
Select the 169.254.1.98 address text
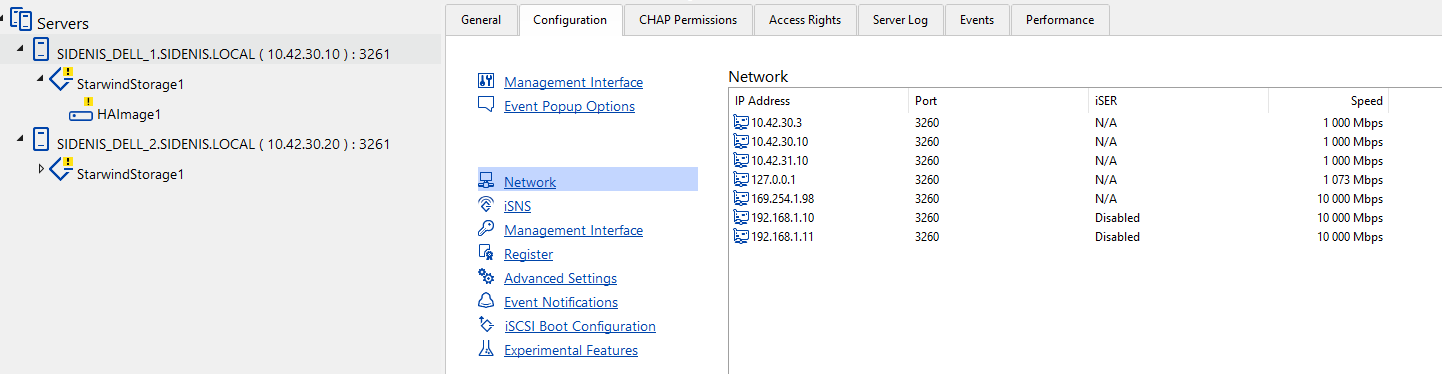coord(782,199)
